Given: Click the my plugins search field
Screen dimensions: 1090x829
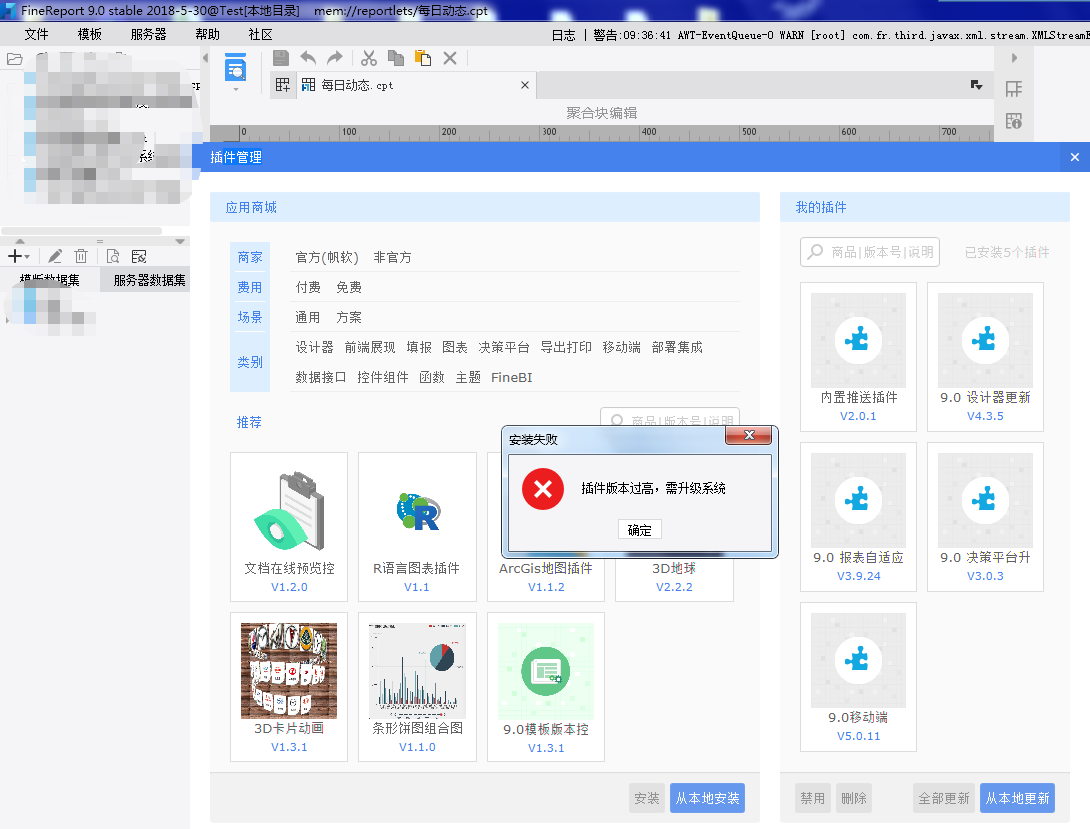Looking at the screenshot, I should 870,252.
